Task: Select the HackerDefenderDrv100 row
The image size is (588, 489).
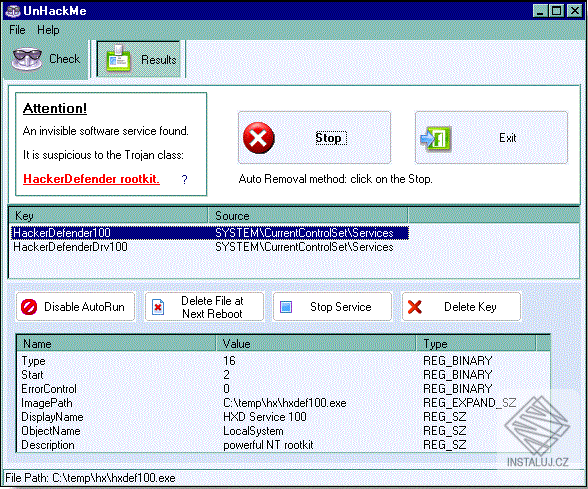Action: [210, 247]
